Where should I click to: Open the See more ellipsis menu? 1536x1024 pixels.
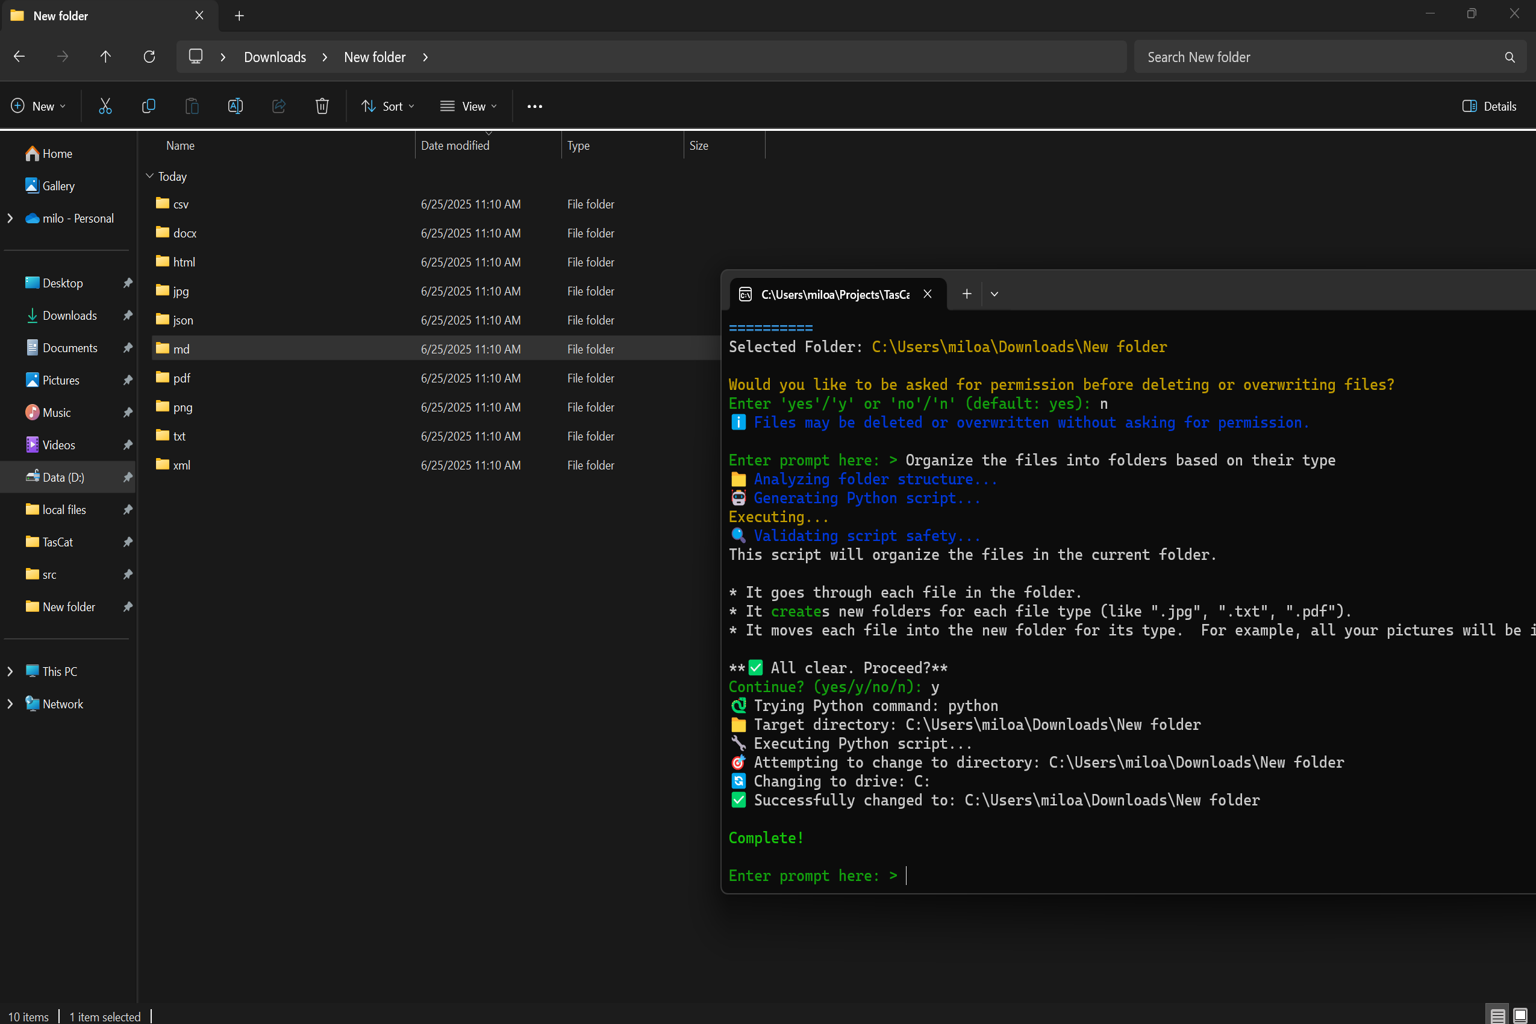535,106
